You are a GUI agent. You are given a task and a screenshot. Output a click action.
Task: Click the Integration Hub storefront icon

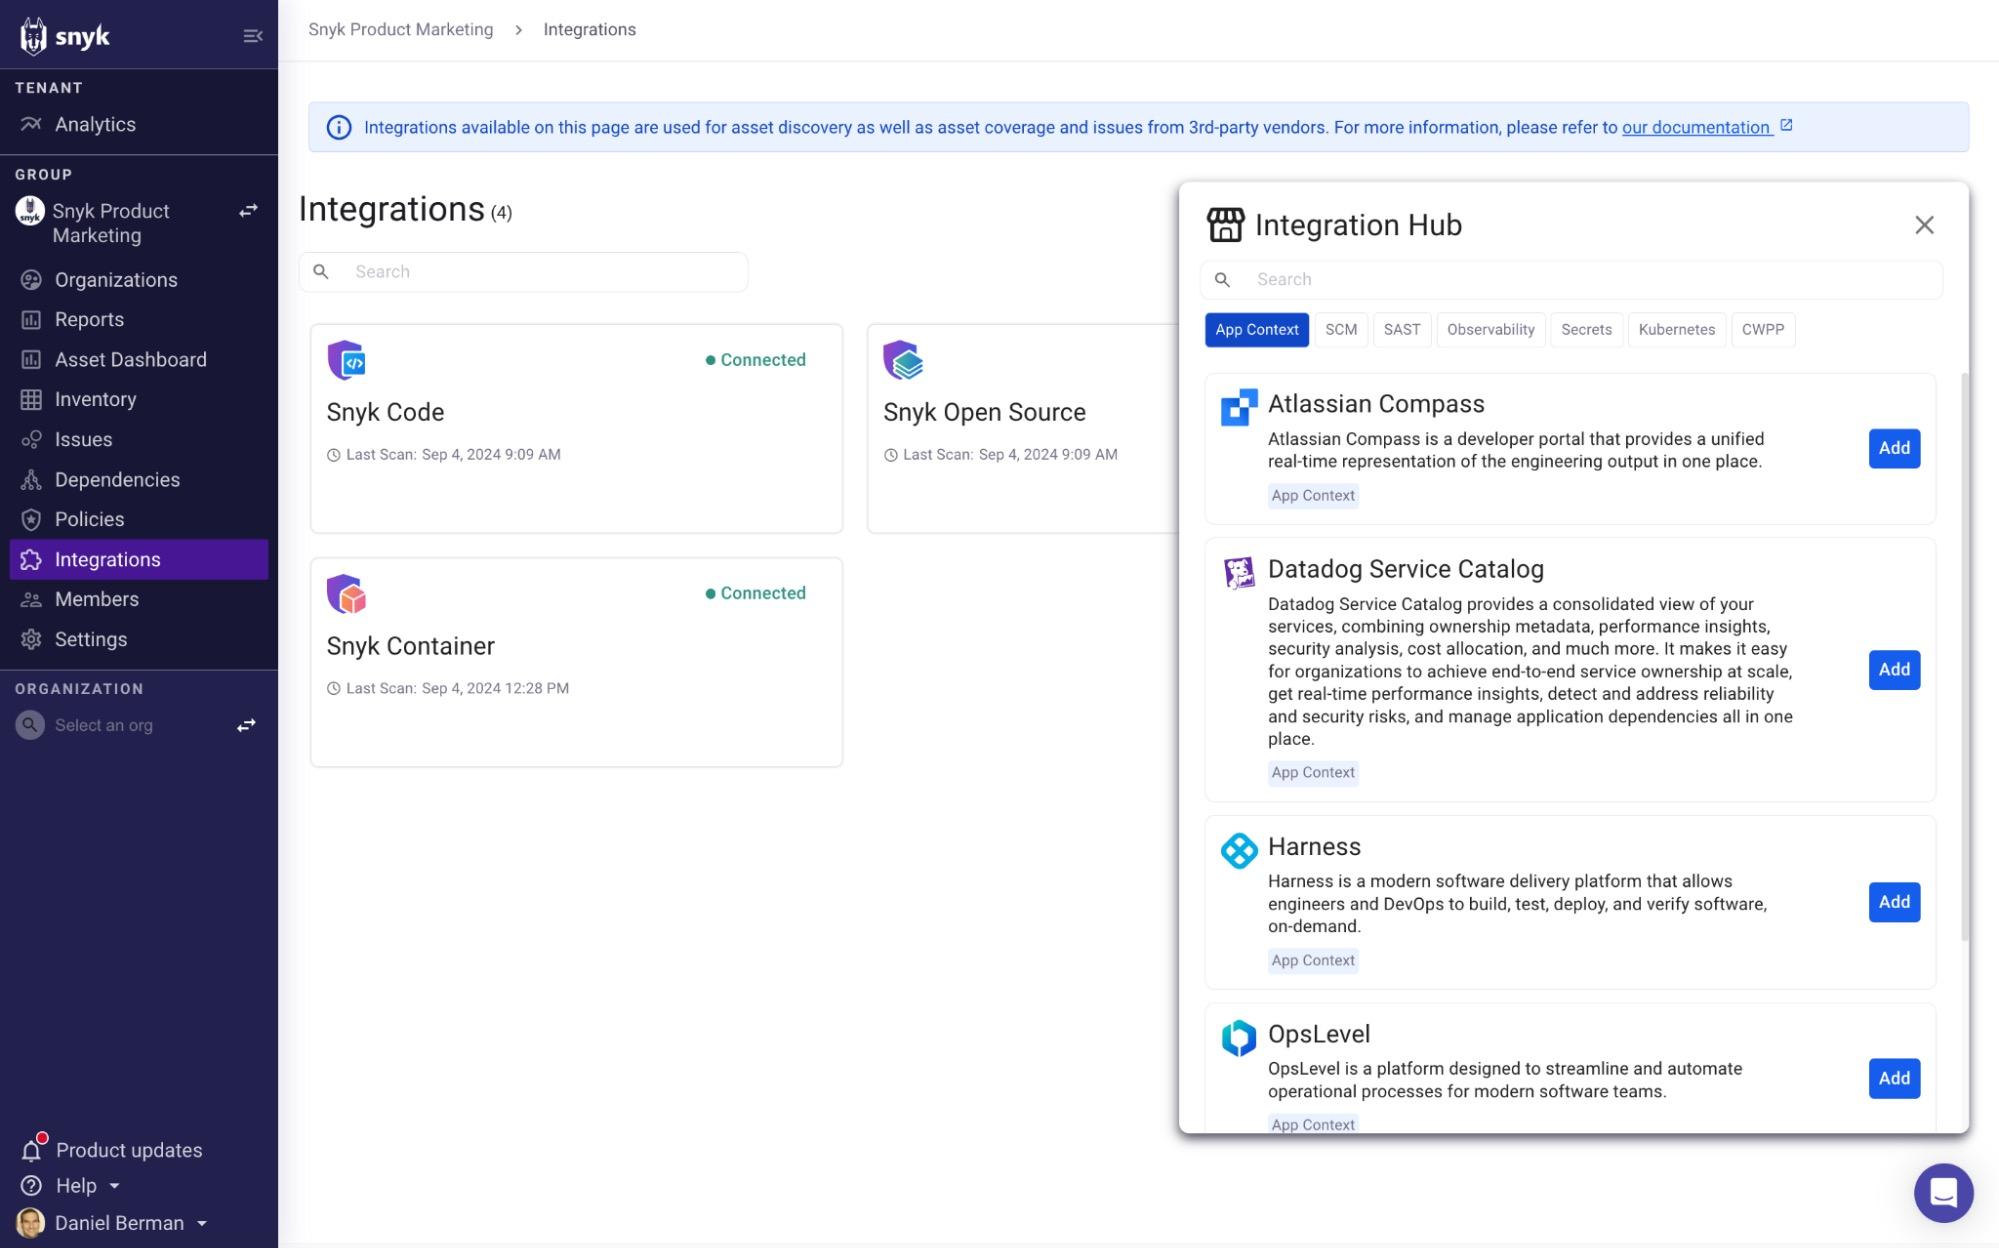1226,225
